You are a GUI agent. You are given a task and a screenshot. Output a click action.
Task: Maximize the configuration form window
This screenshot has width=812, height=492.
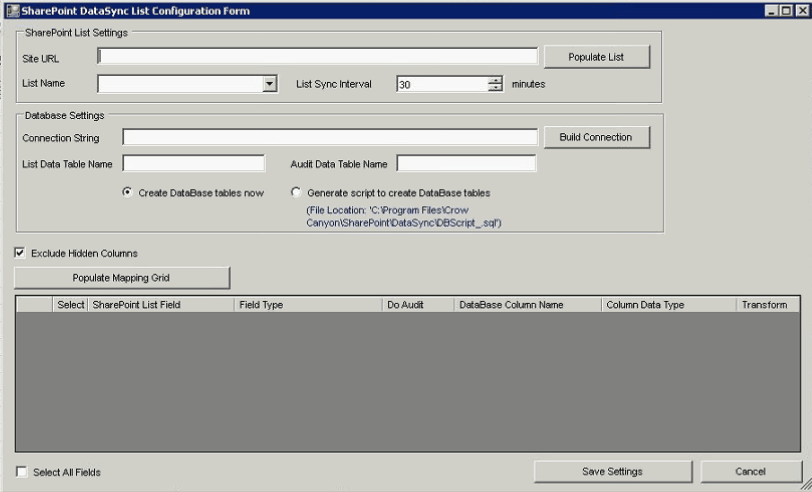pos(786,10)
